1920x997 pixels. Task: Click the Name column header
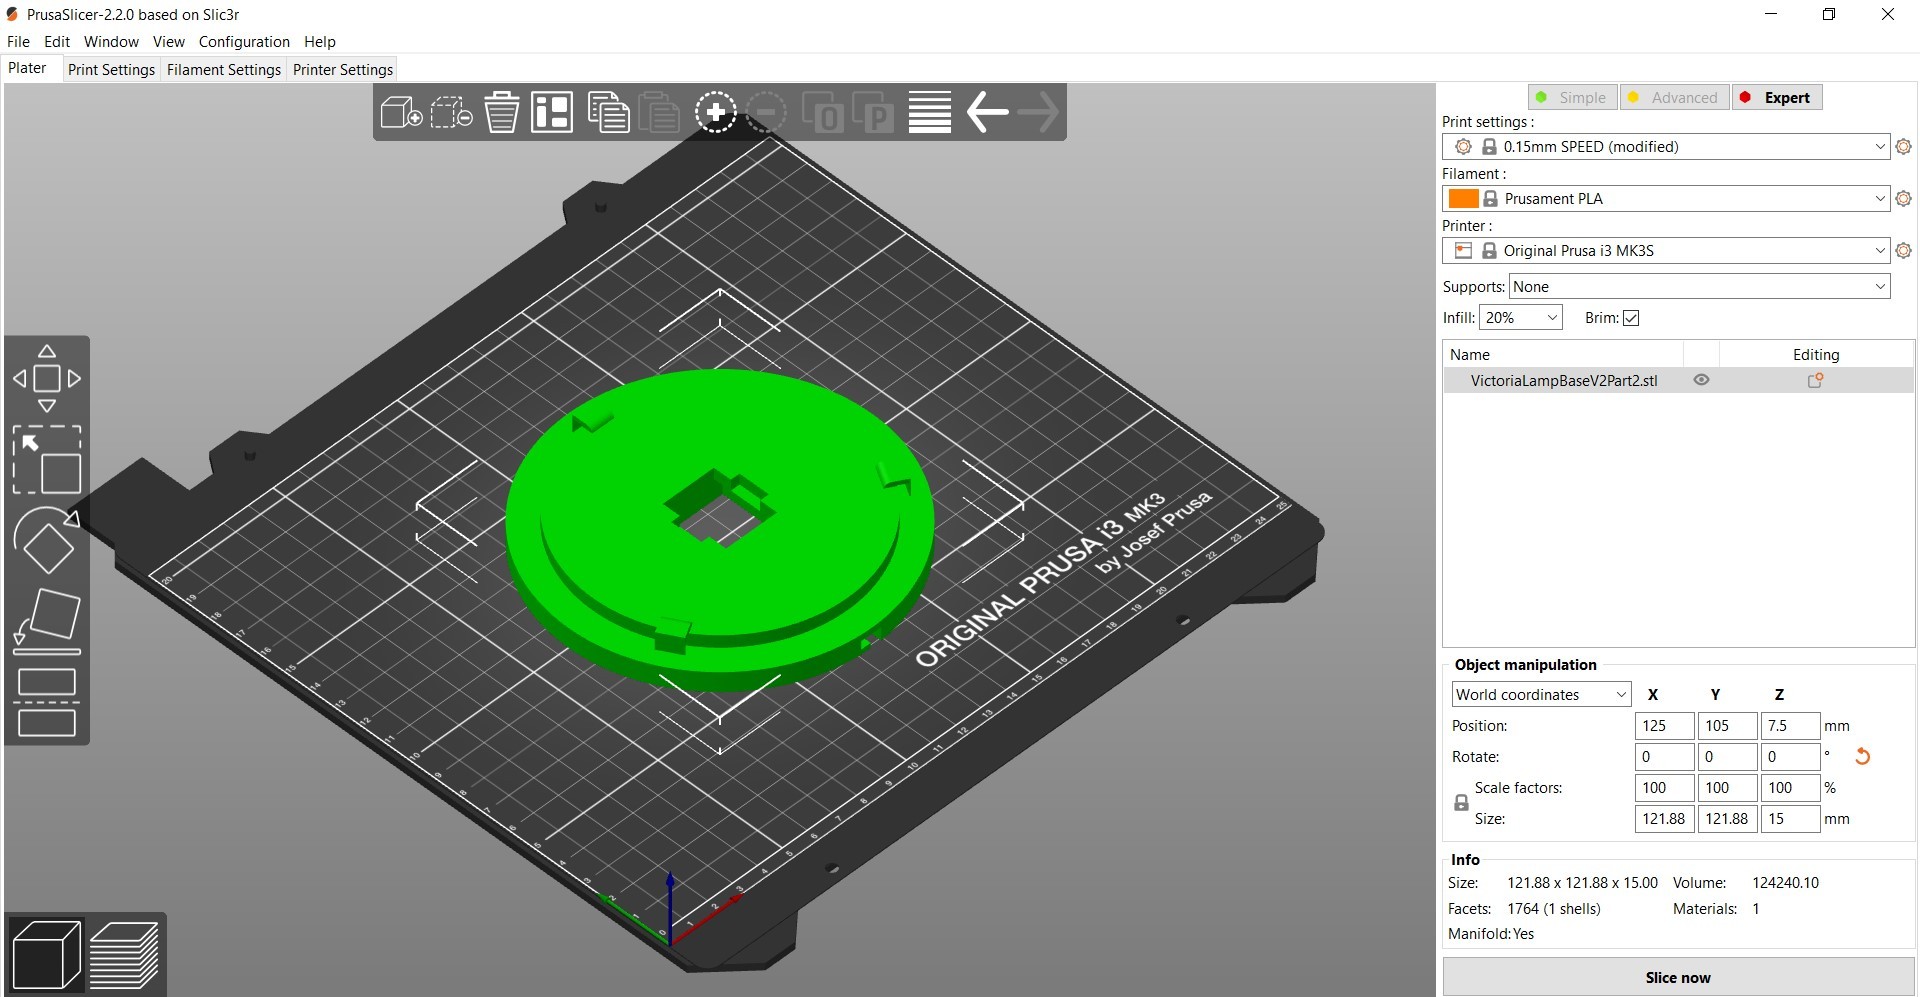click(1470, 354)
